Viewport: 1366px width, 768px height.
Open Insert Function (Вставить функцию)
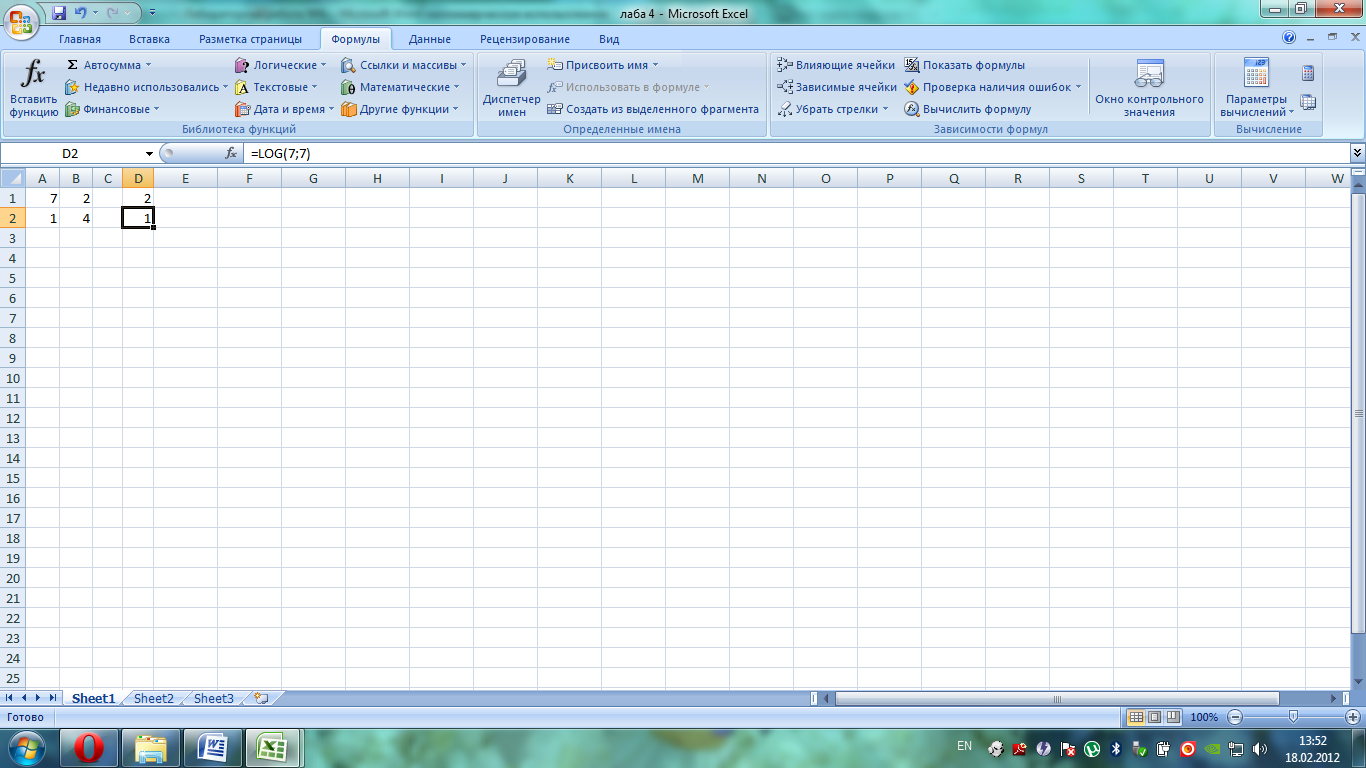[34, 89]
